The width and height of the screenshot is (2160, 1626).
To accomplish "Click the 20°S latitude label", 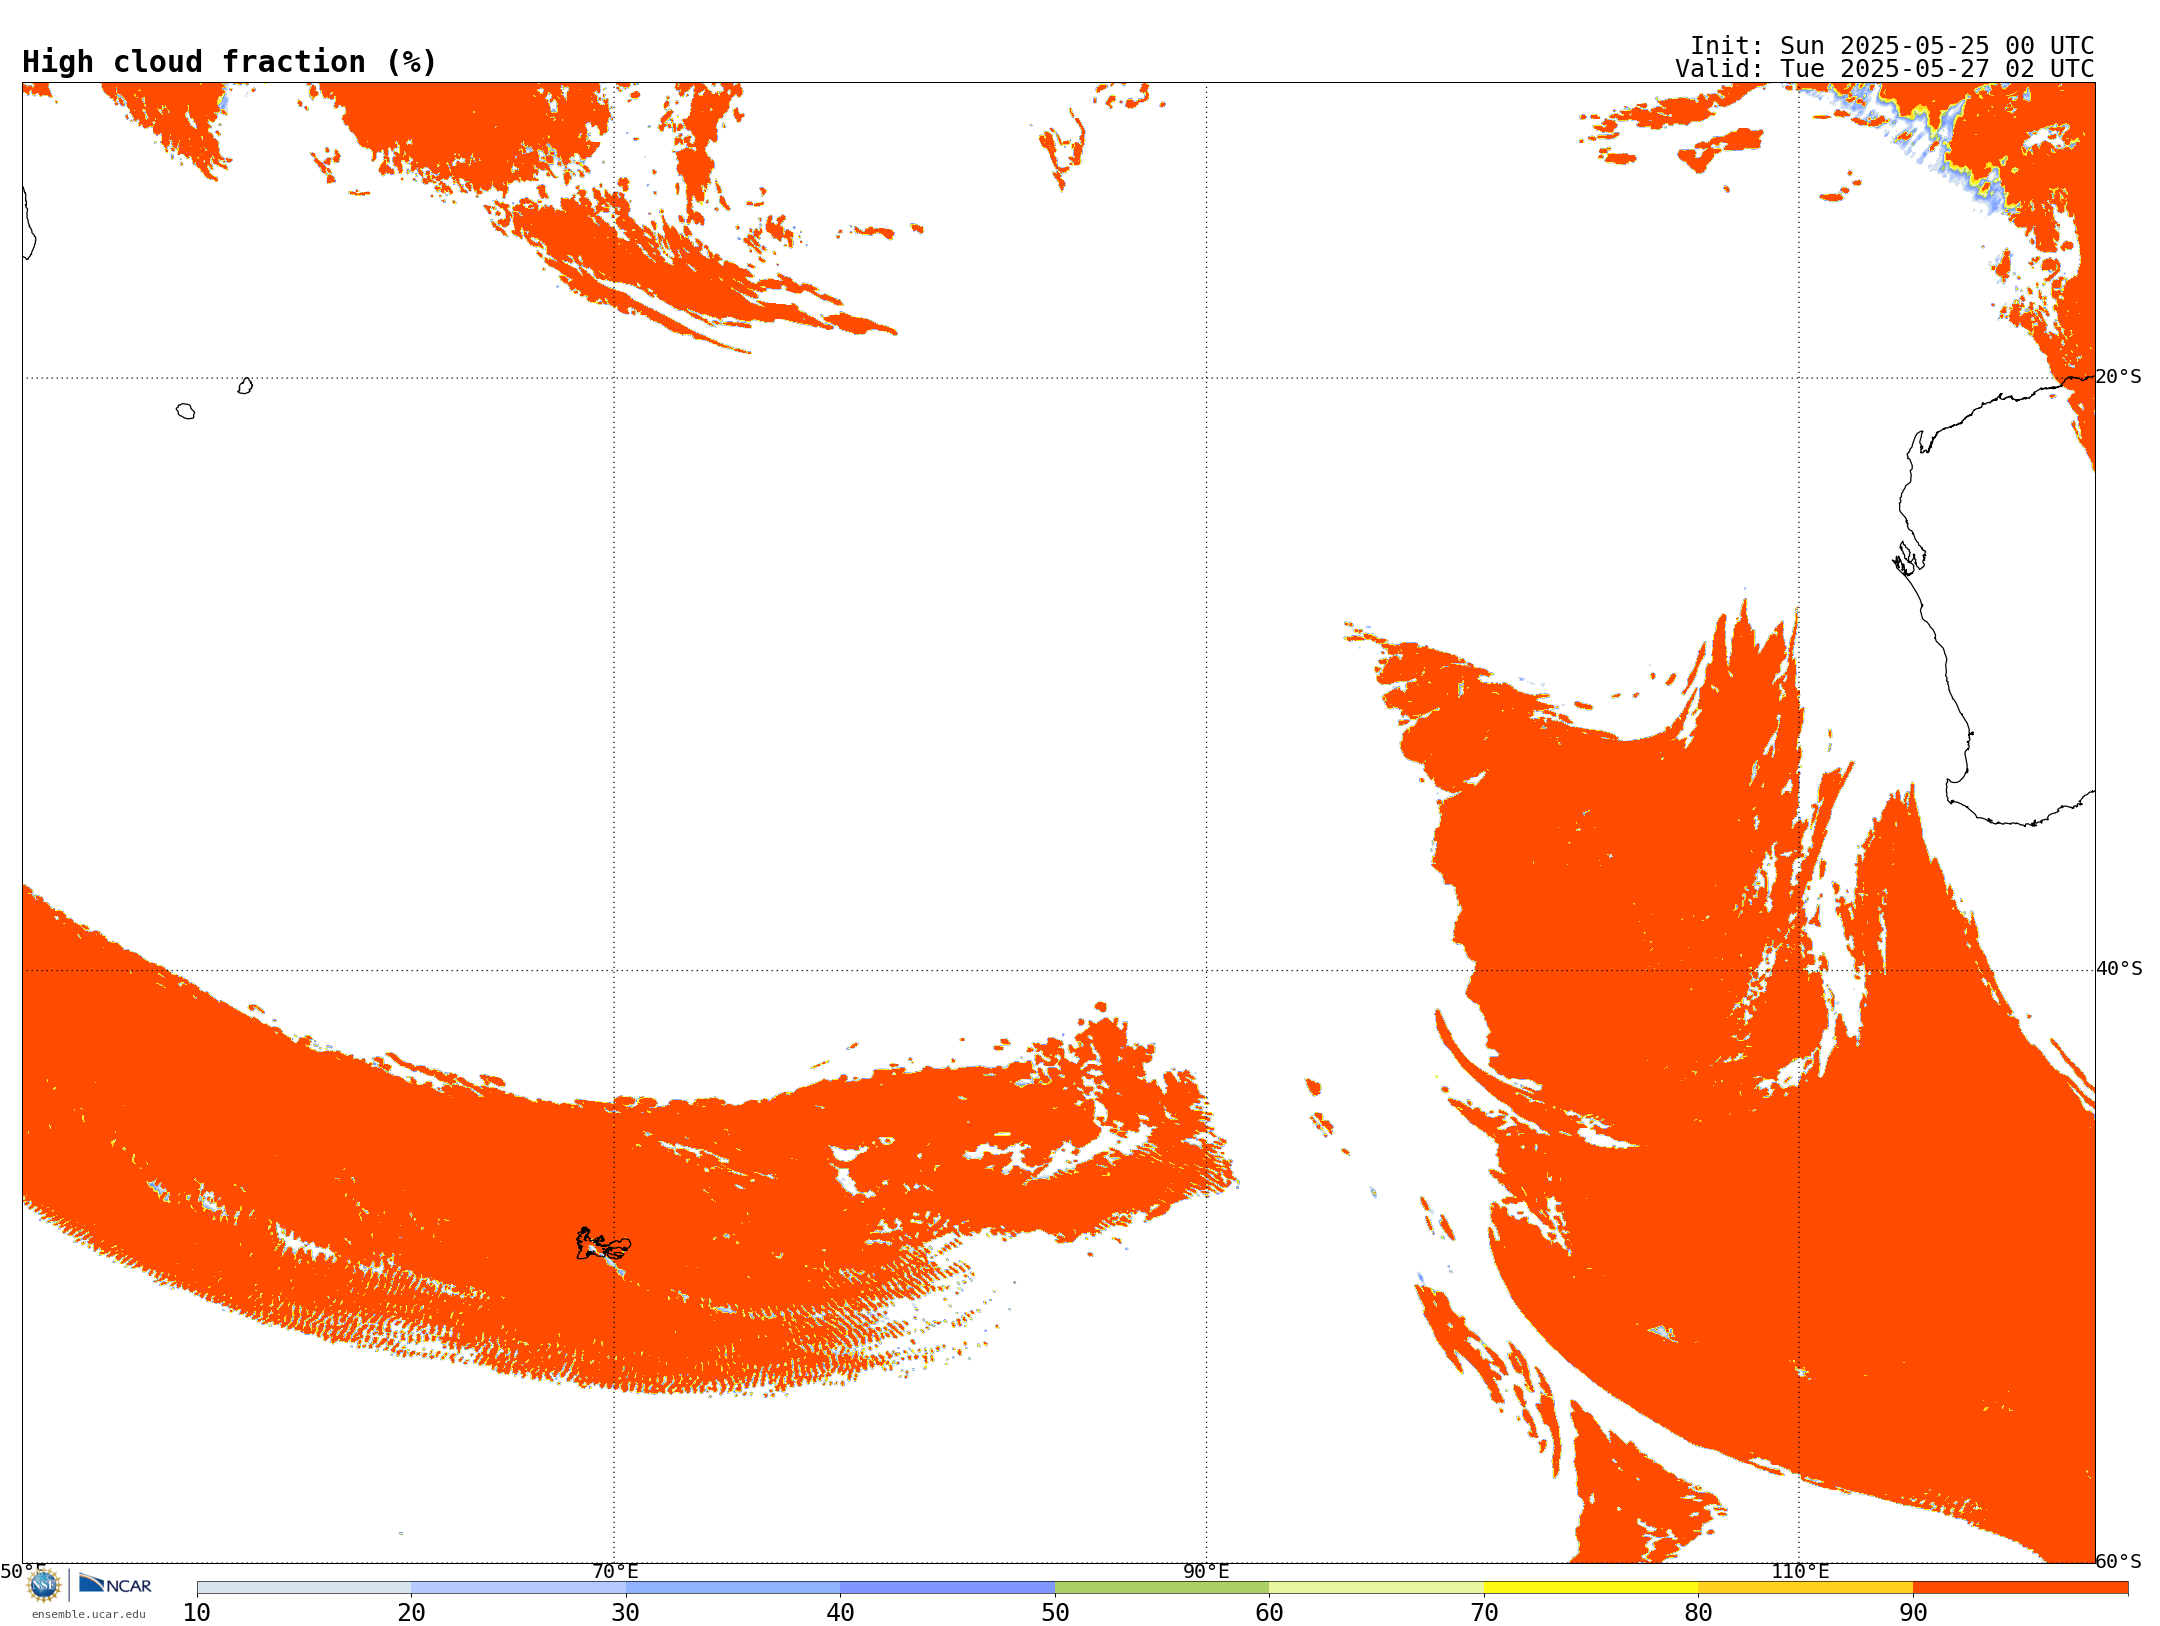I will [x=2119, y=377].
